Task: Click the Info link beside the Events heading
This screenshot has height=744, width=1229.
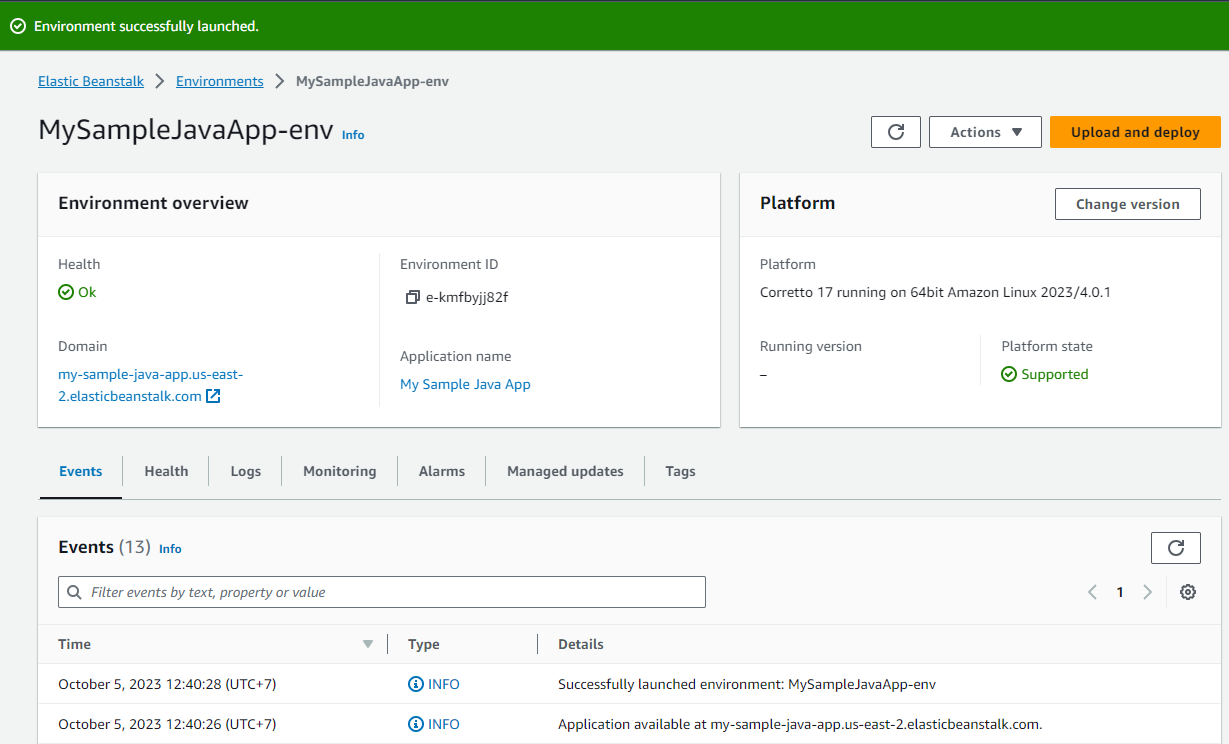Action: click(170, 549)
